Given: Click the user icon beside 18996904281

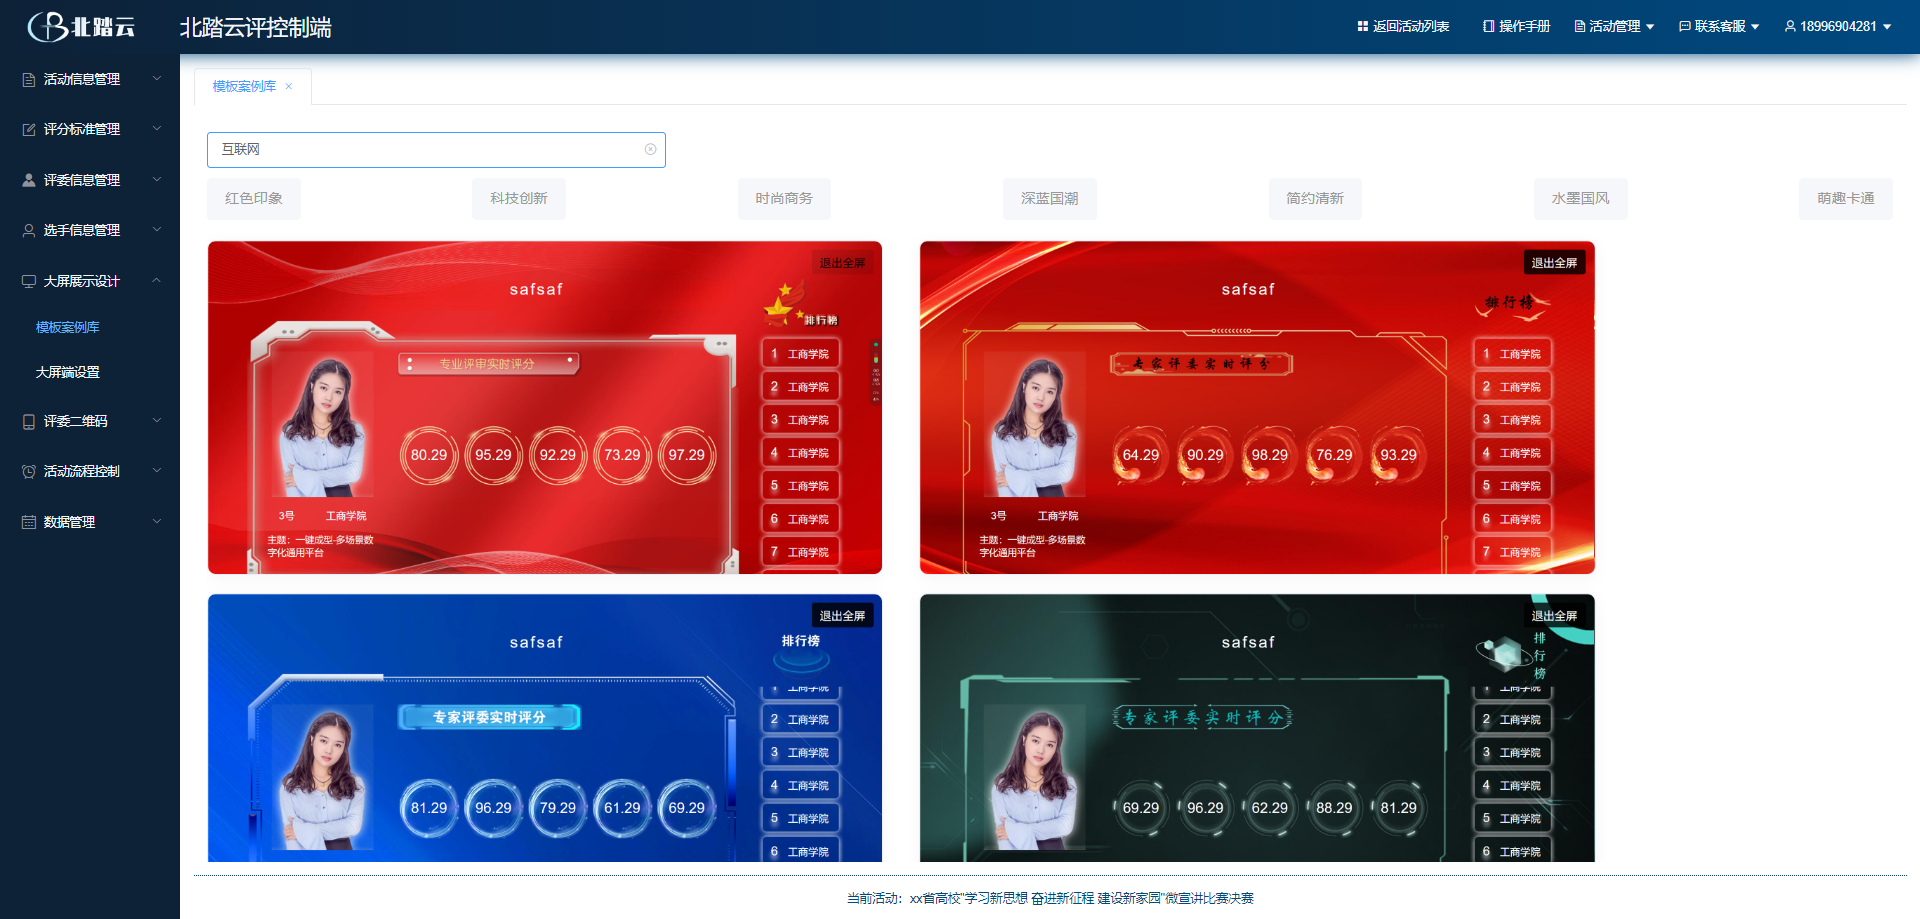Looking at the screenshot, I should (1790, 26).
